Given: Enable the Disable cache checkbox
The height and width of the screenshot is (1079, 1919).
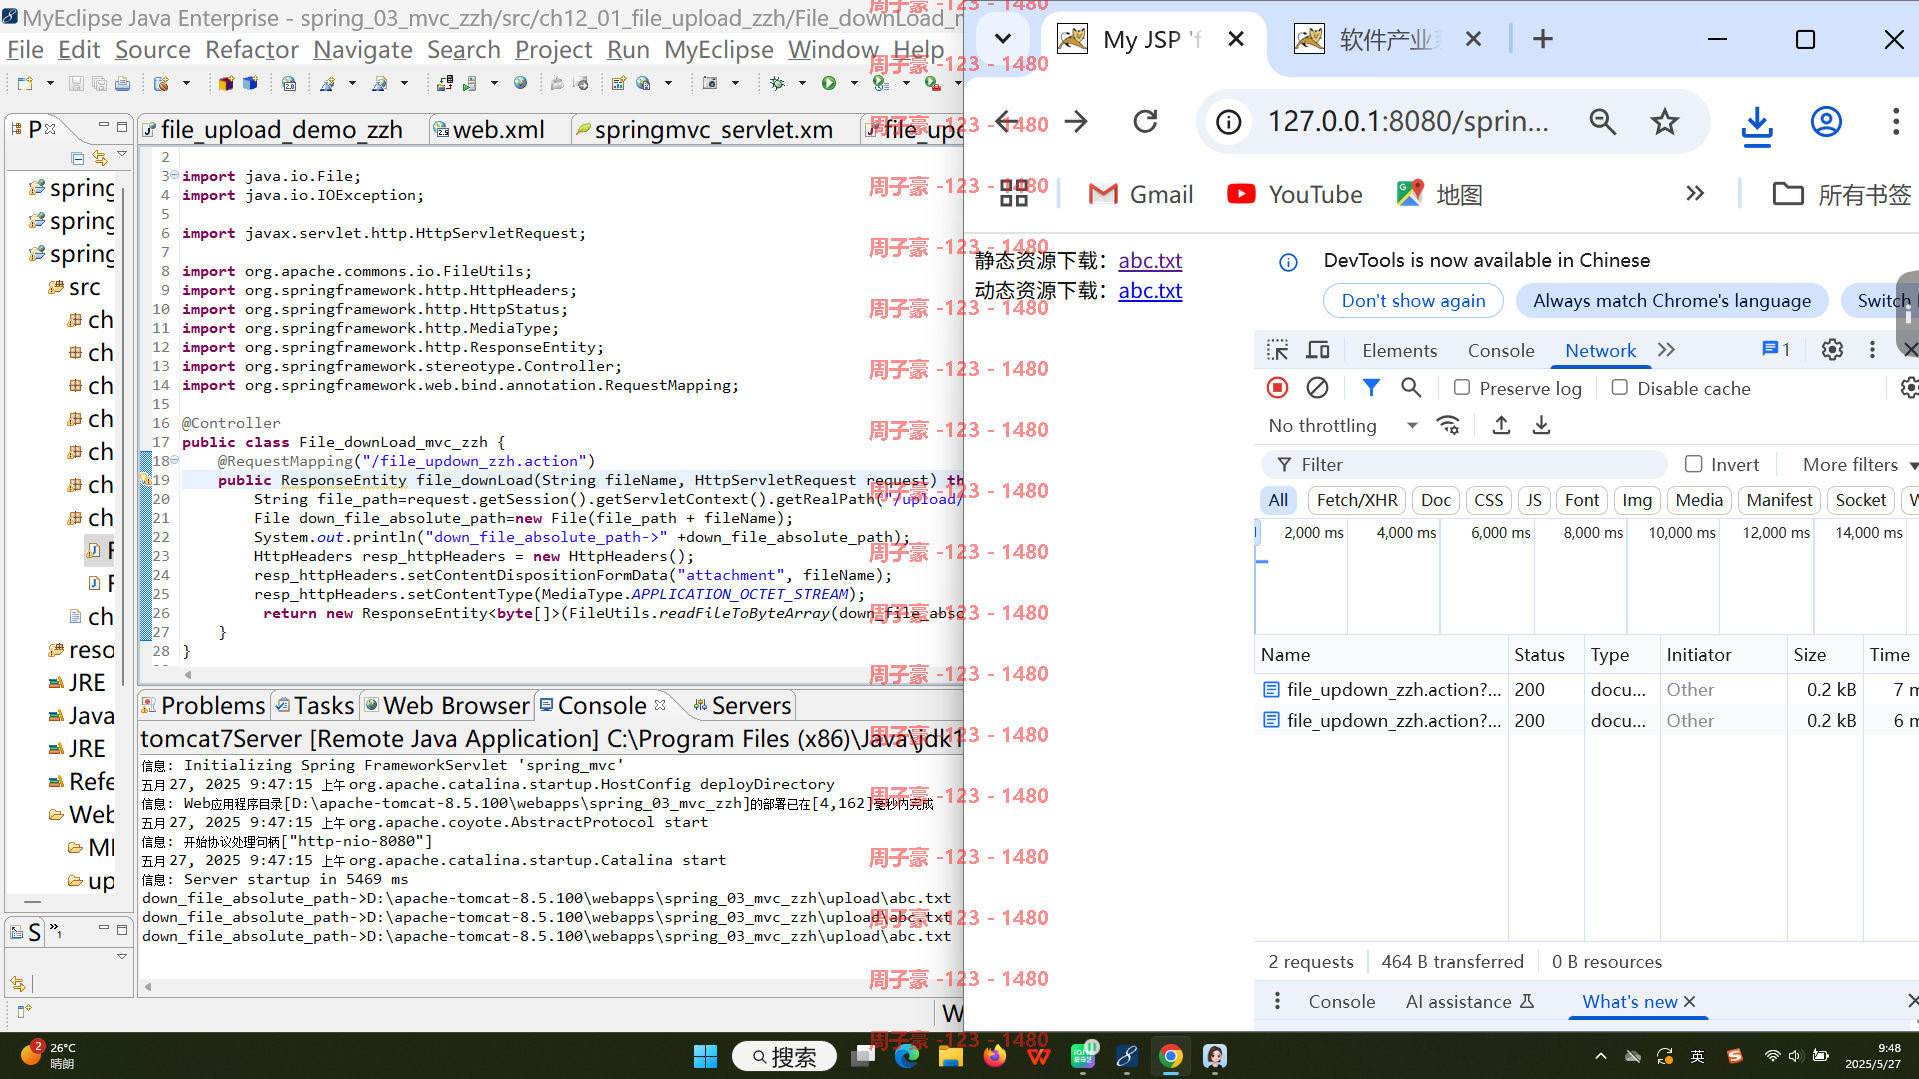Looking at the screenshot, I should (x=1620, y=388).
